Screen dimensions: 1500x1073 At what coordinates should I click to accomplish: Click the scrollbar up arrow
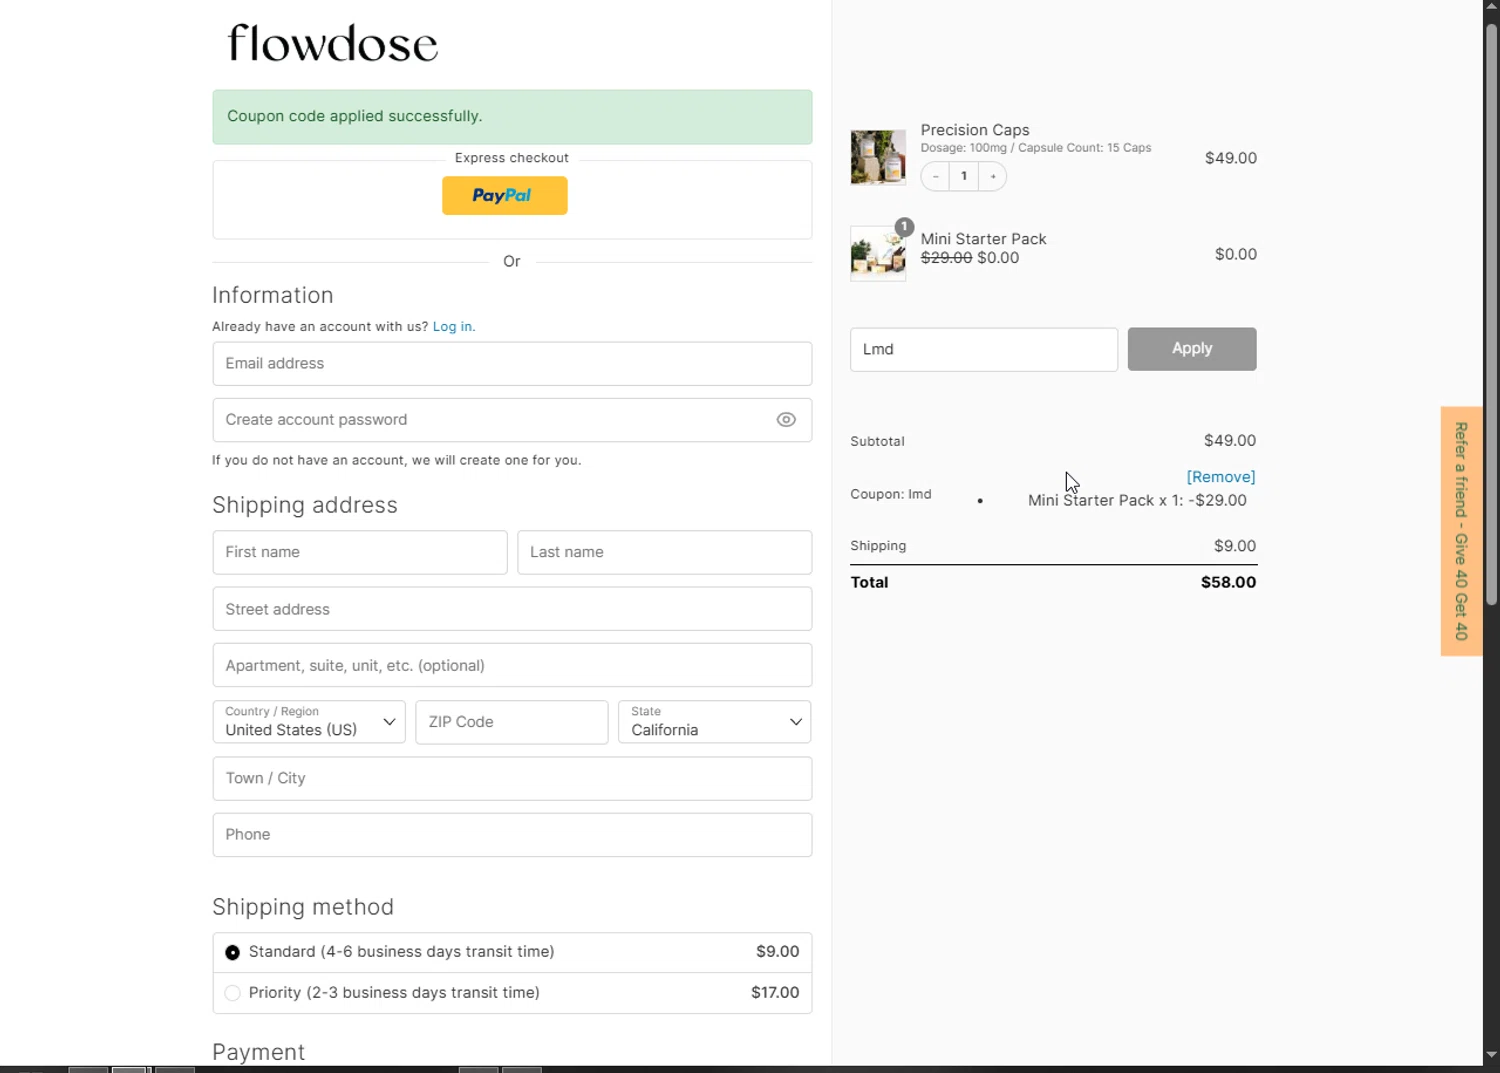click(x=1491, y=8)
